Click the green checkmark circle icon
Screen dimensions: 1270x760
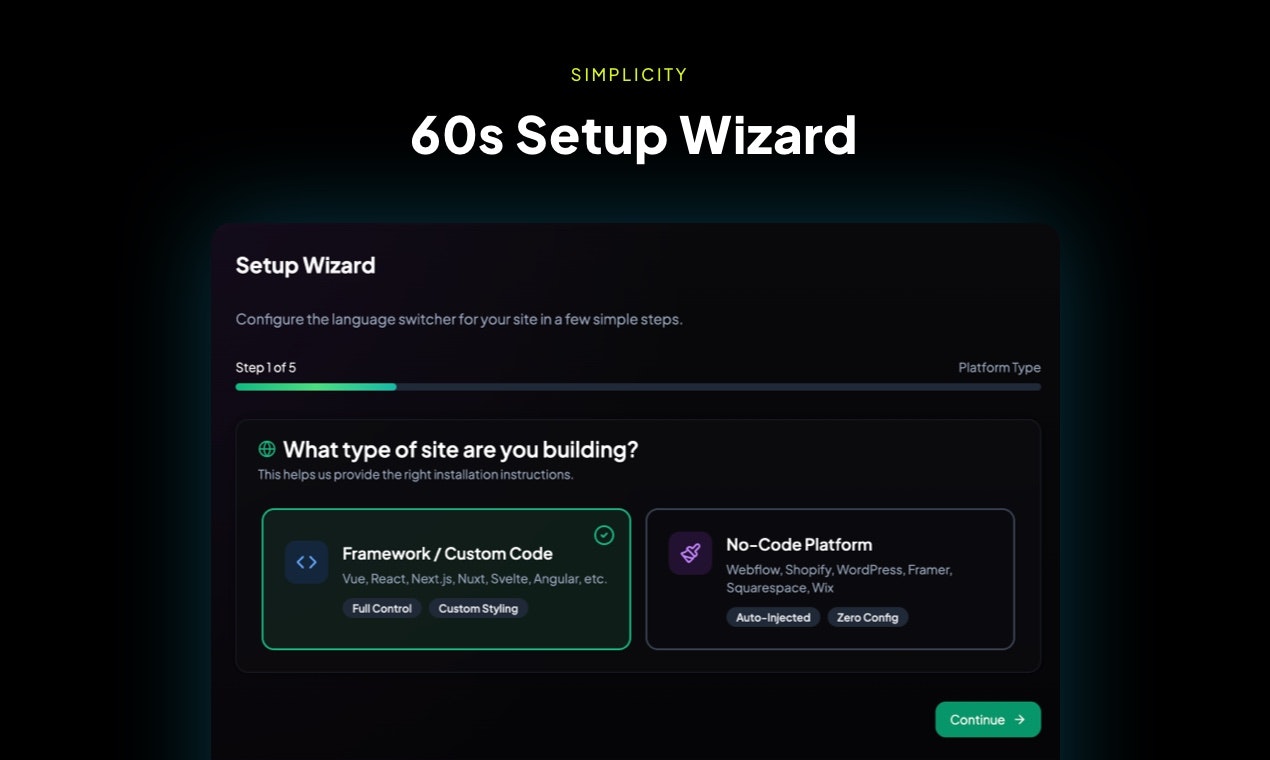pyautogui.click(x=604, y=535)
